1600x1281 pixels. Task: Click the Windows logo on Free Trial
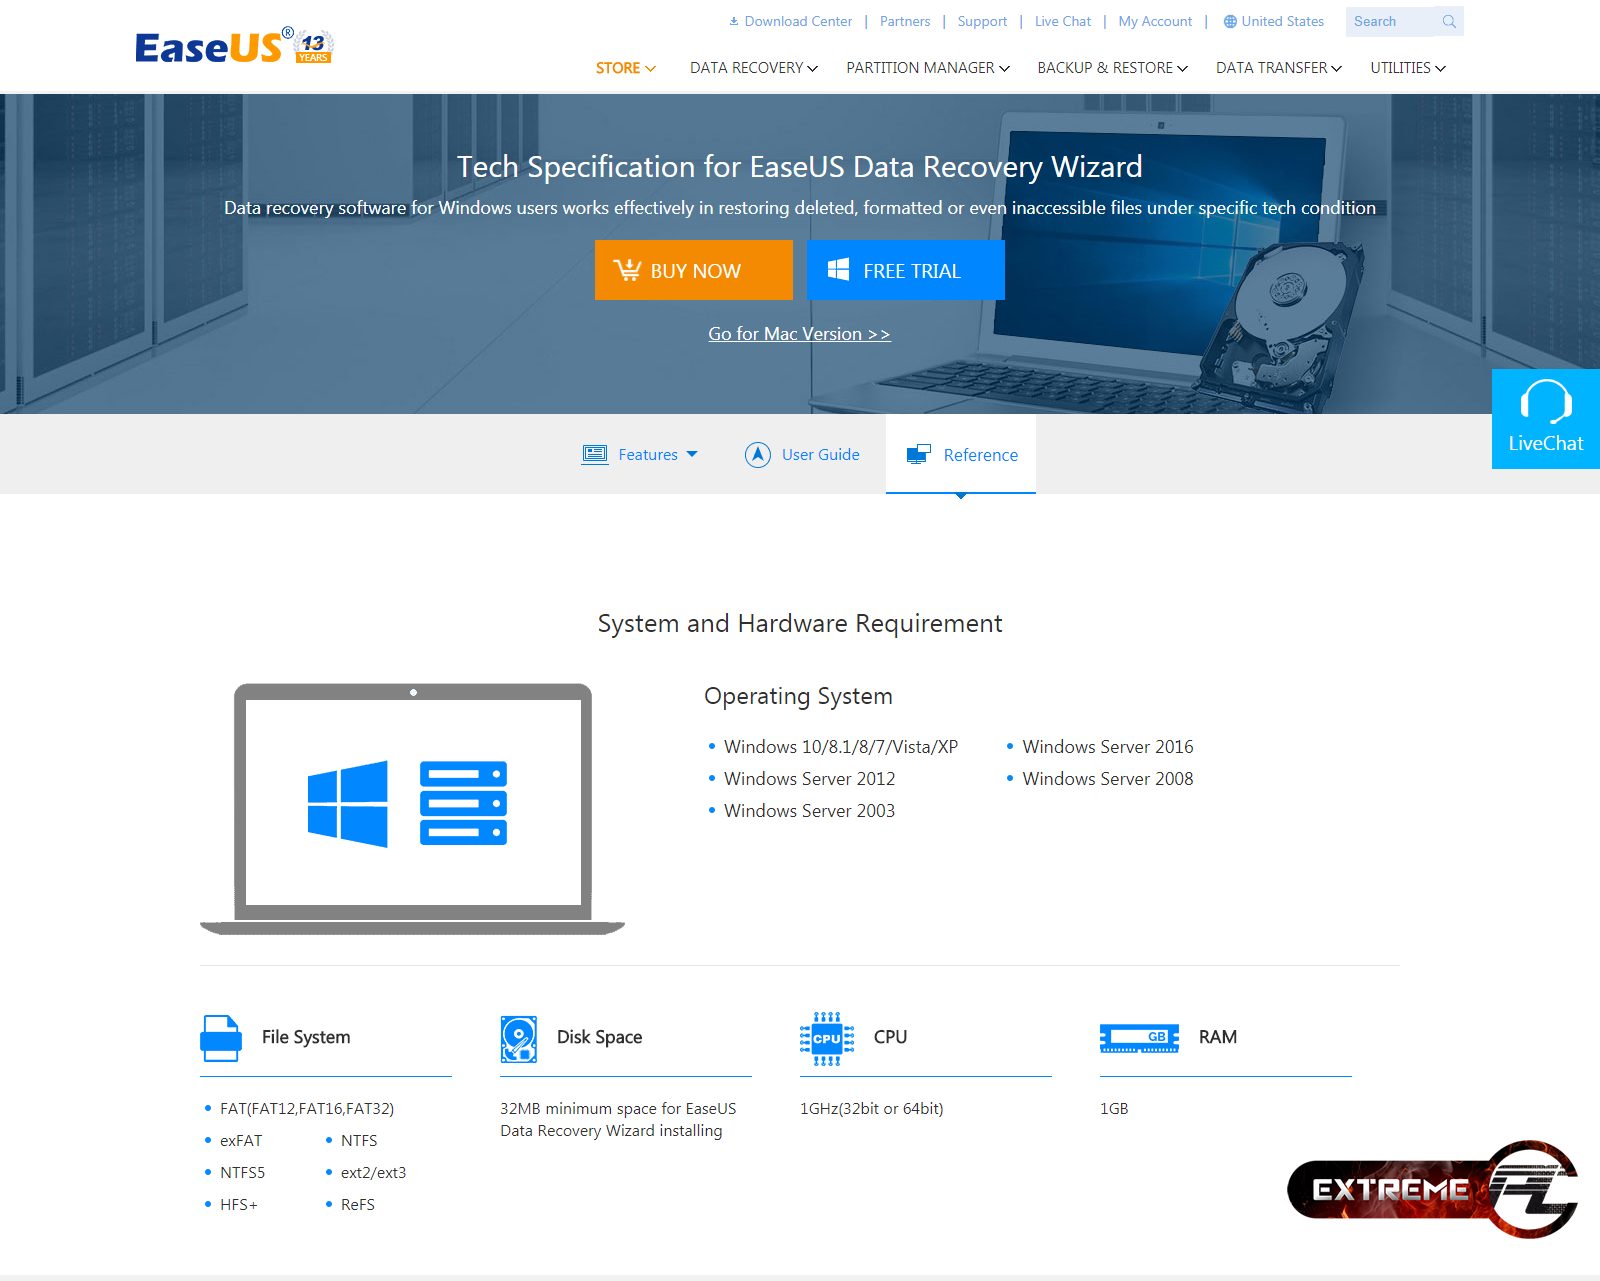838,270
